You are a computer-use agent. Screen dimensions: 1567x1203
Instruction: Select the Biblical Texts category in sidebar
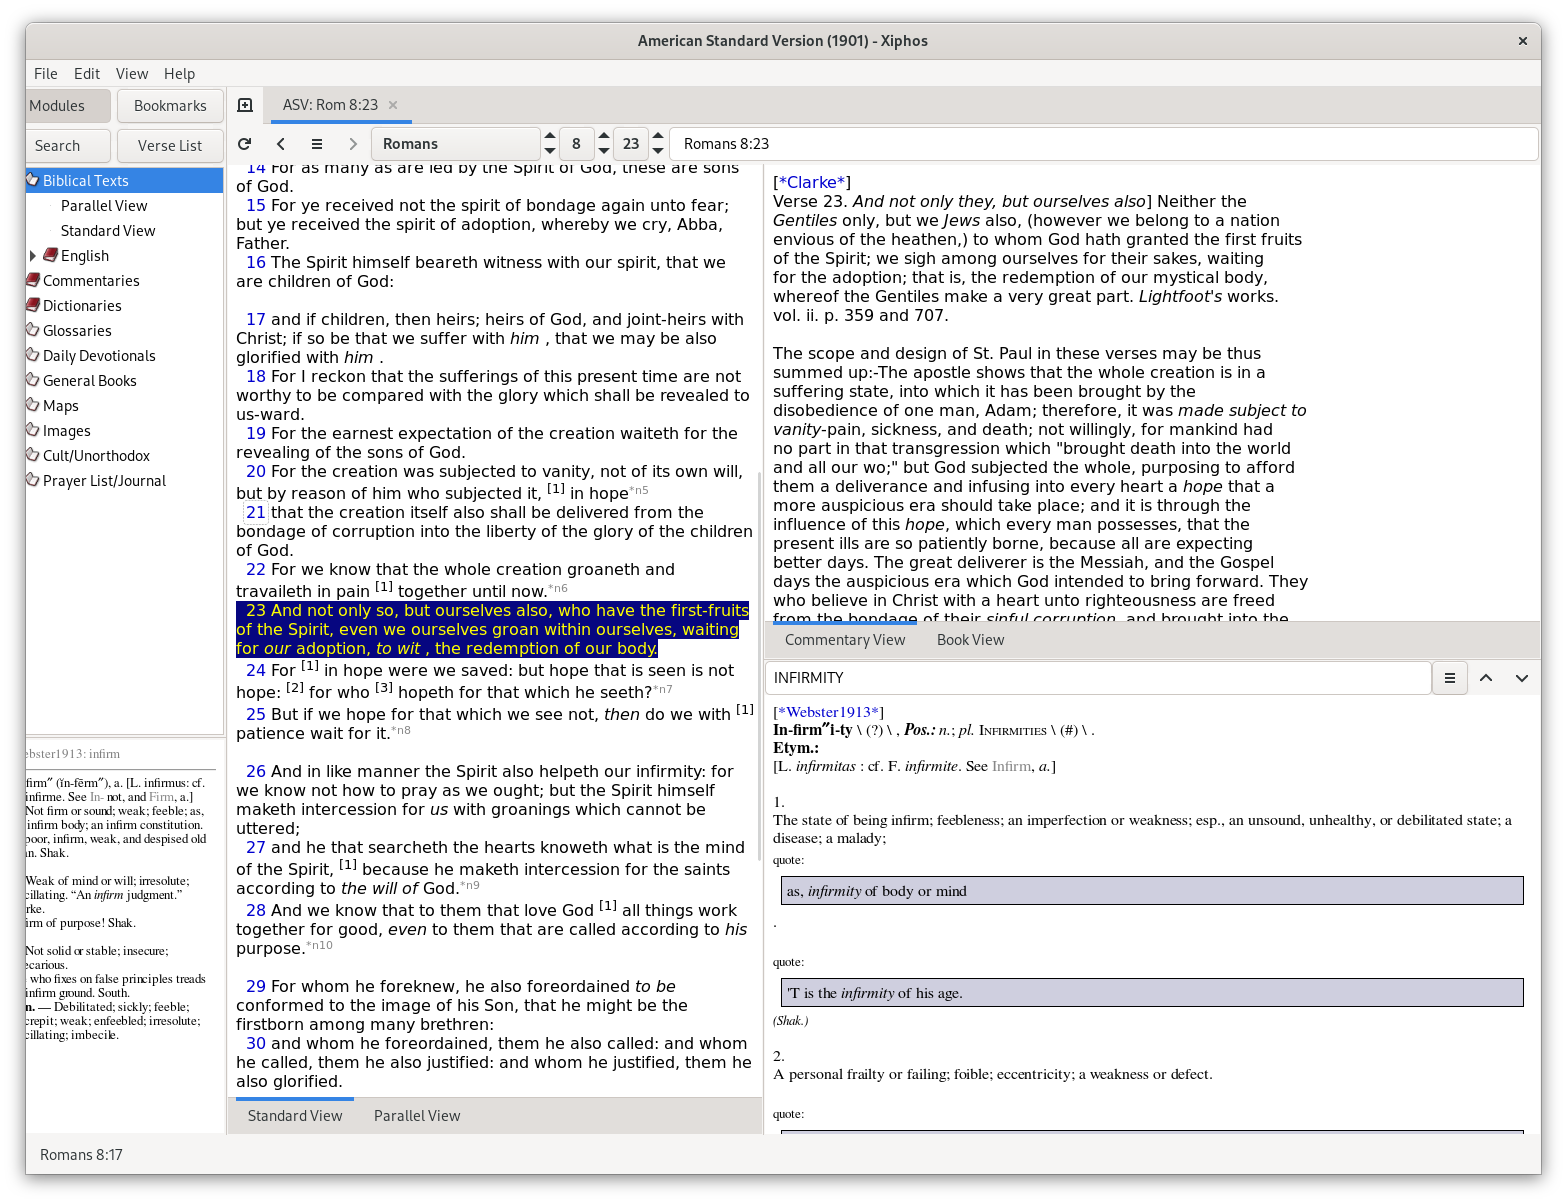(x=83, y=180)
